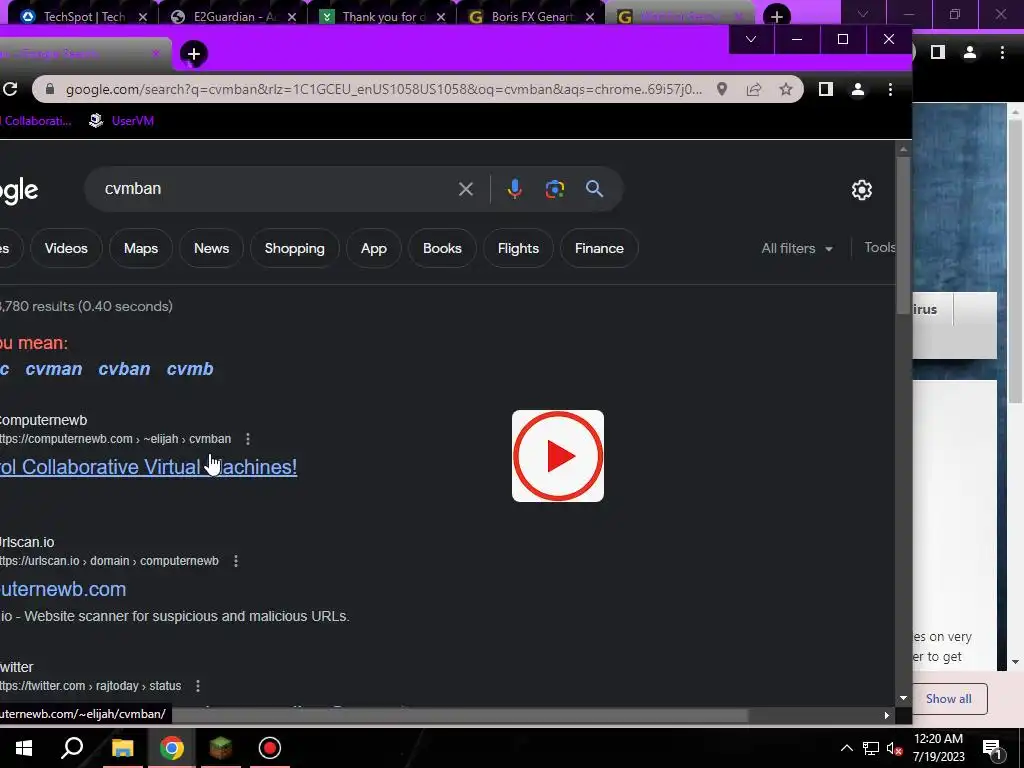
Task: Close the TechSpot tab
Action: (143, 17)
